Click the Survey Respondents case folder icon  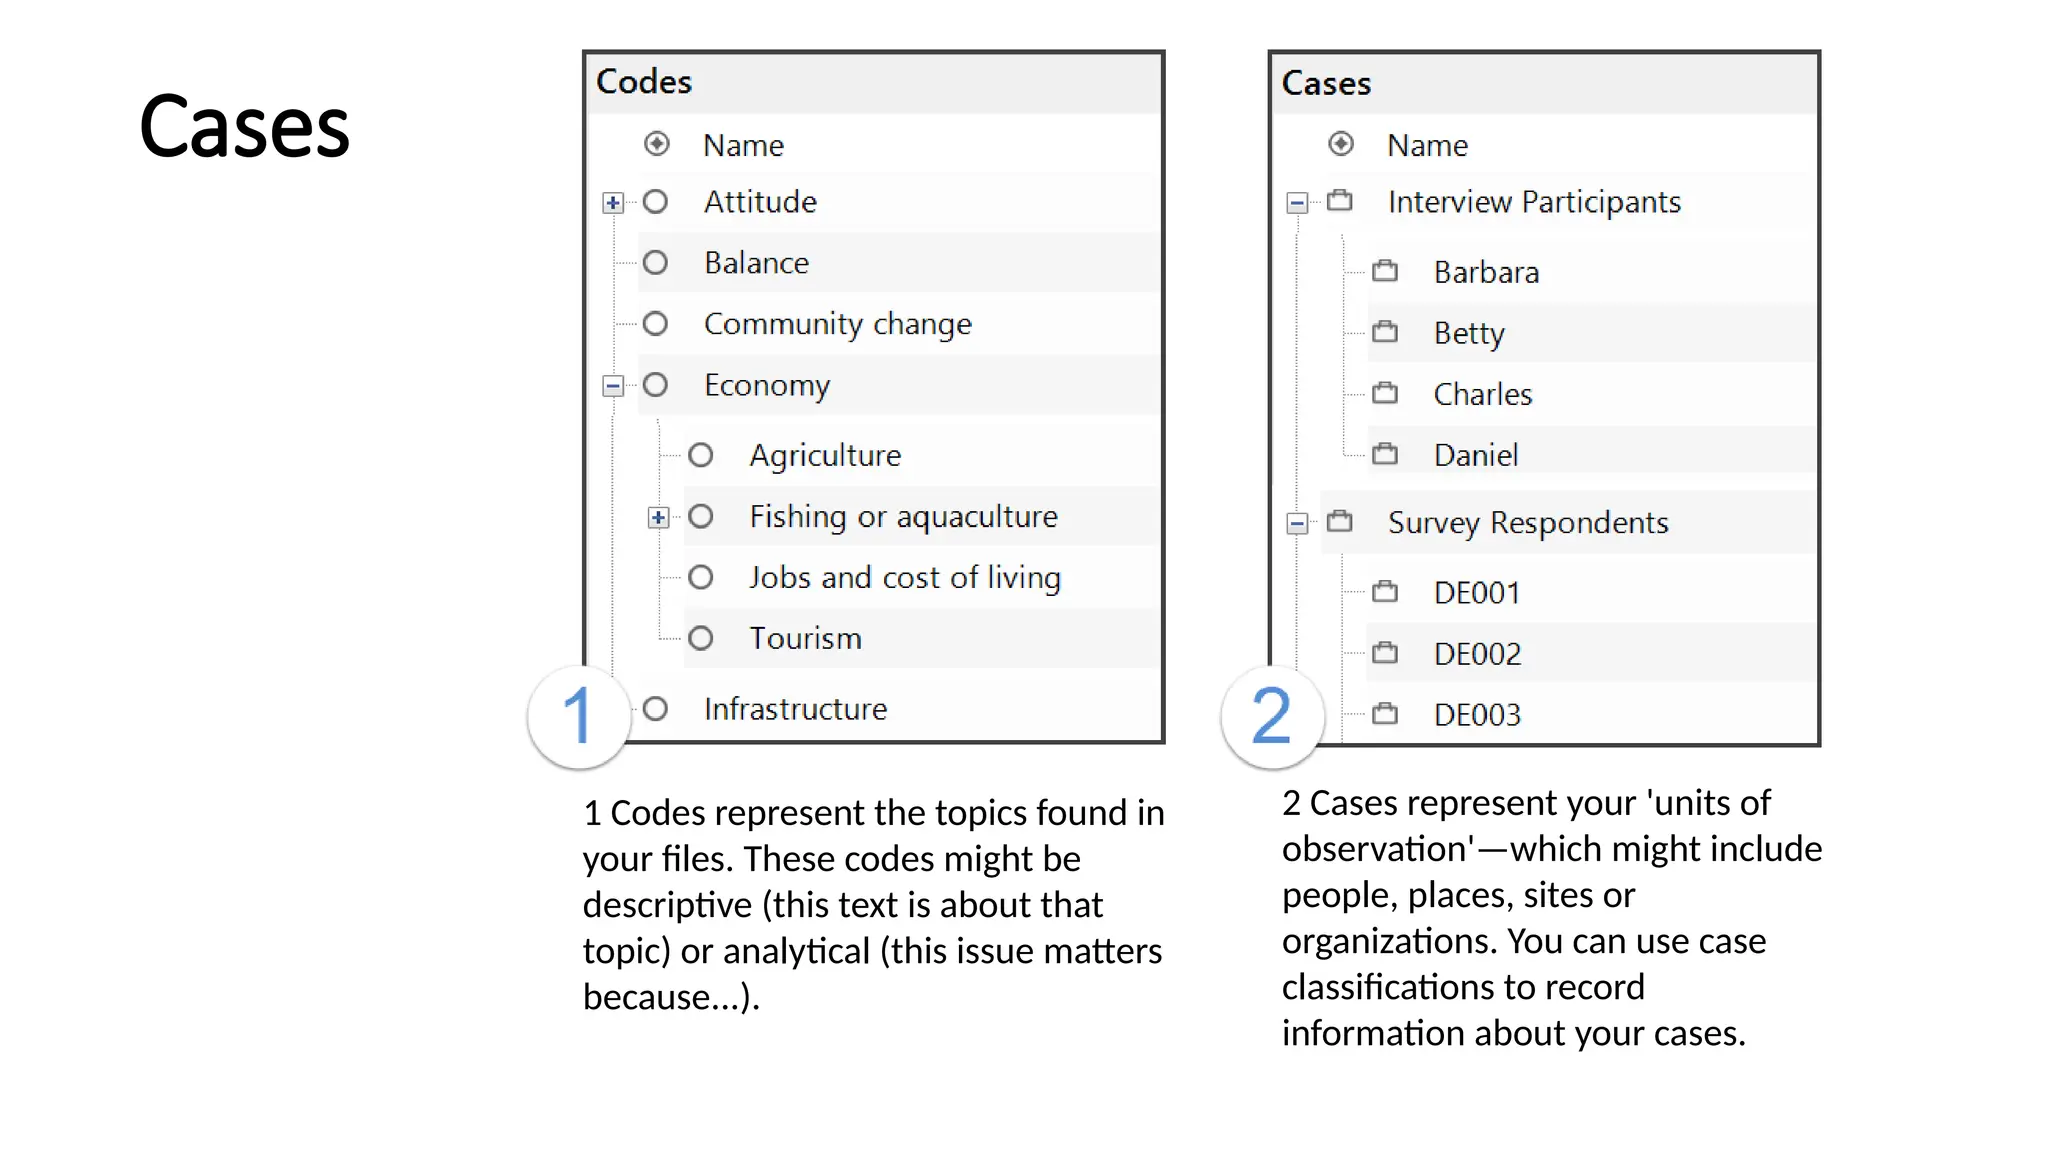point(1340,522)
